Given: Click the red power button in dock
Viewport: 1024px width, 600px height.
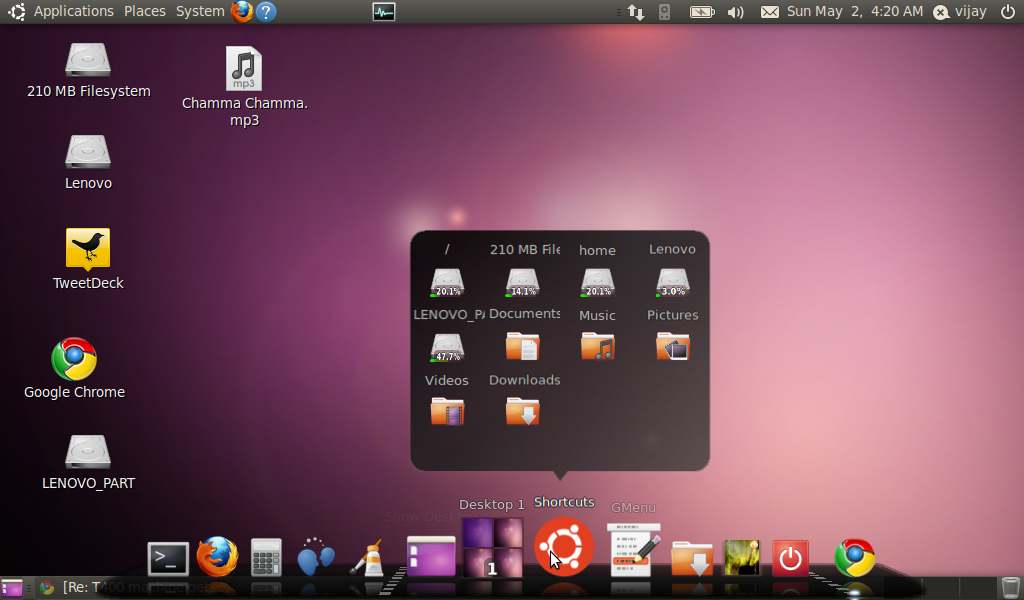Looking at the screenshot, I should [x=790, y=557].
